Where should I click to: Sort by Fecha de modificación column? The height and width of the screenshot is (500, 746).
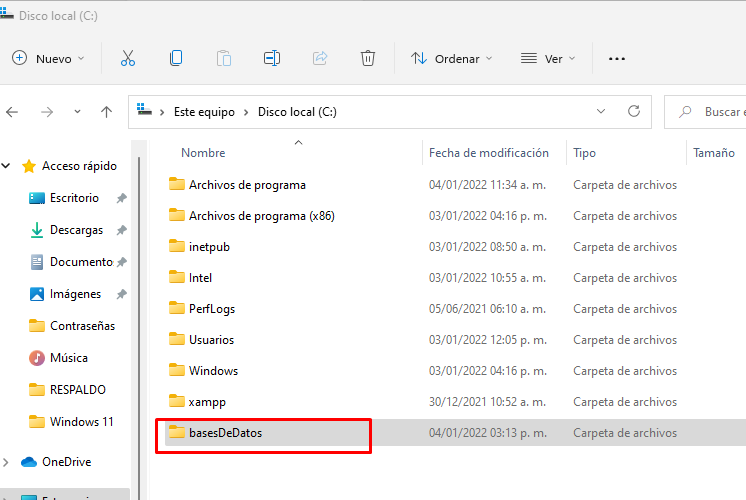click(488, 153)
